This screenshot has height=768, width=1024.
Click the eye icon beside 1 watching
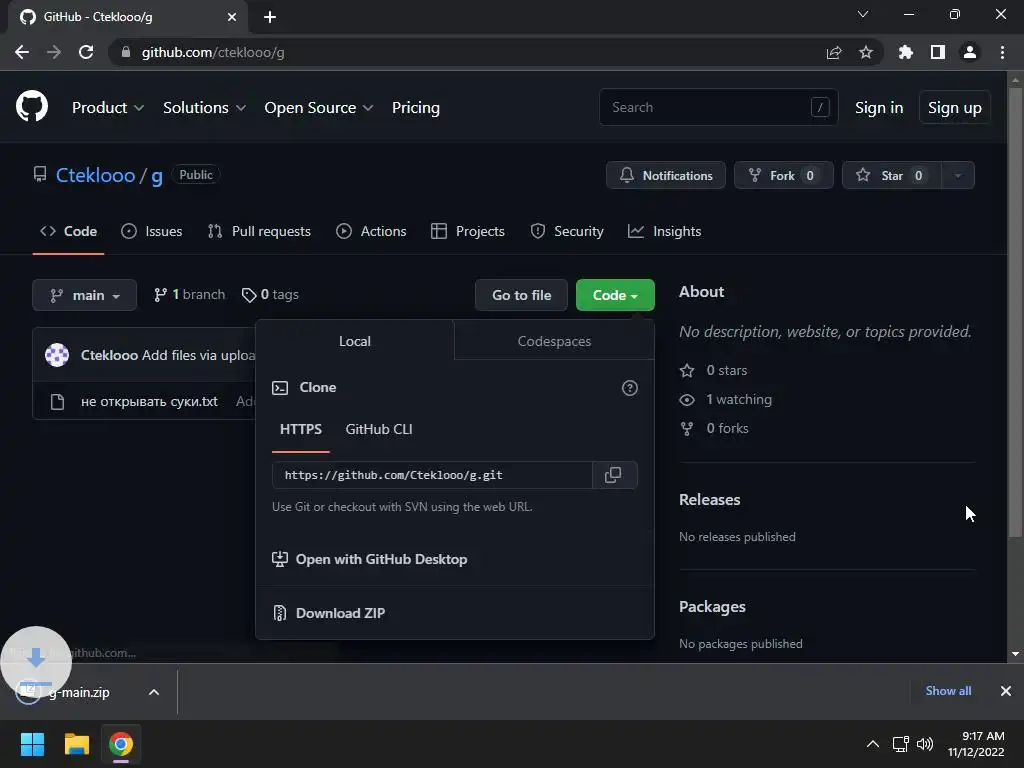(x=686, y=400)
